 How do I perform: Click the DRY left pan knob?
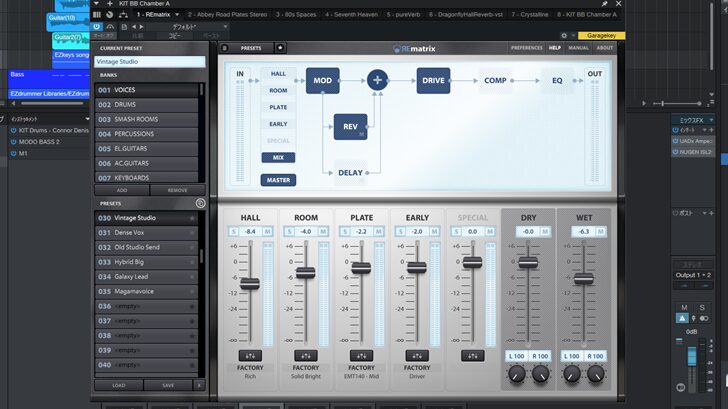pyautogui.click(x=516, y=374)
